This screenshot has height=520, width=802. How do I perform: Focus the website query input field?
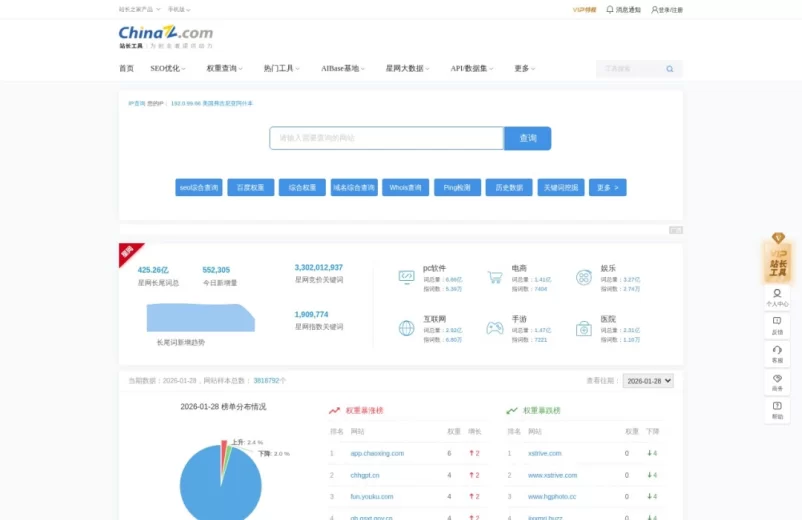387,139
